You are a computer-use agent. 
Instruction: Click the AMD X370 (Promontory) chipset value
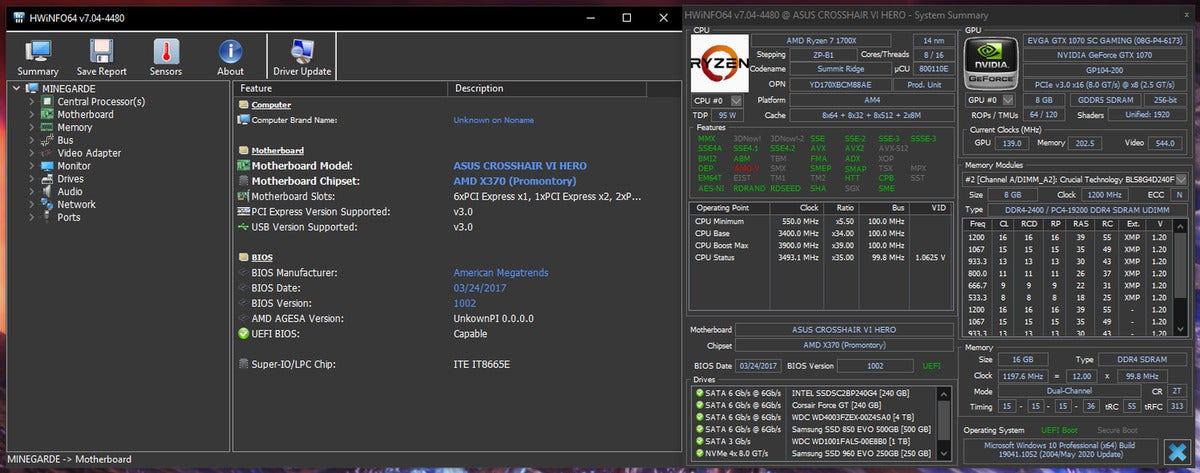515,181
